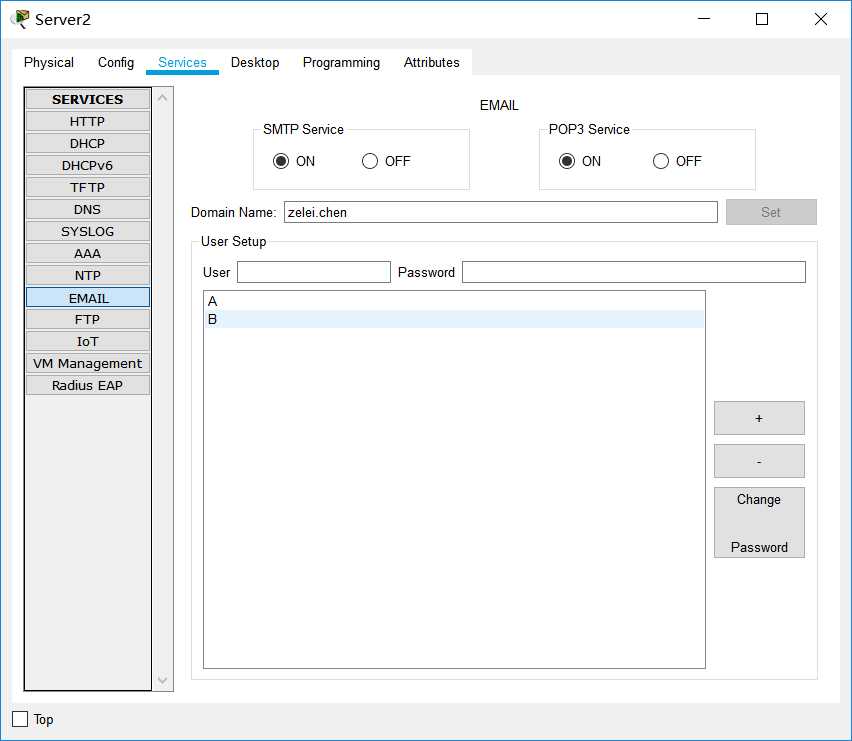
Task: Click the Change Password button
Action: (759, 523)
